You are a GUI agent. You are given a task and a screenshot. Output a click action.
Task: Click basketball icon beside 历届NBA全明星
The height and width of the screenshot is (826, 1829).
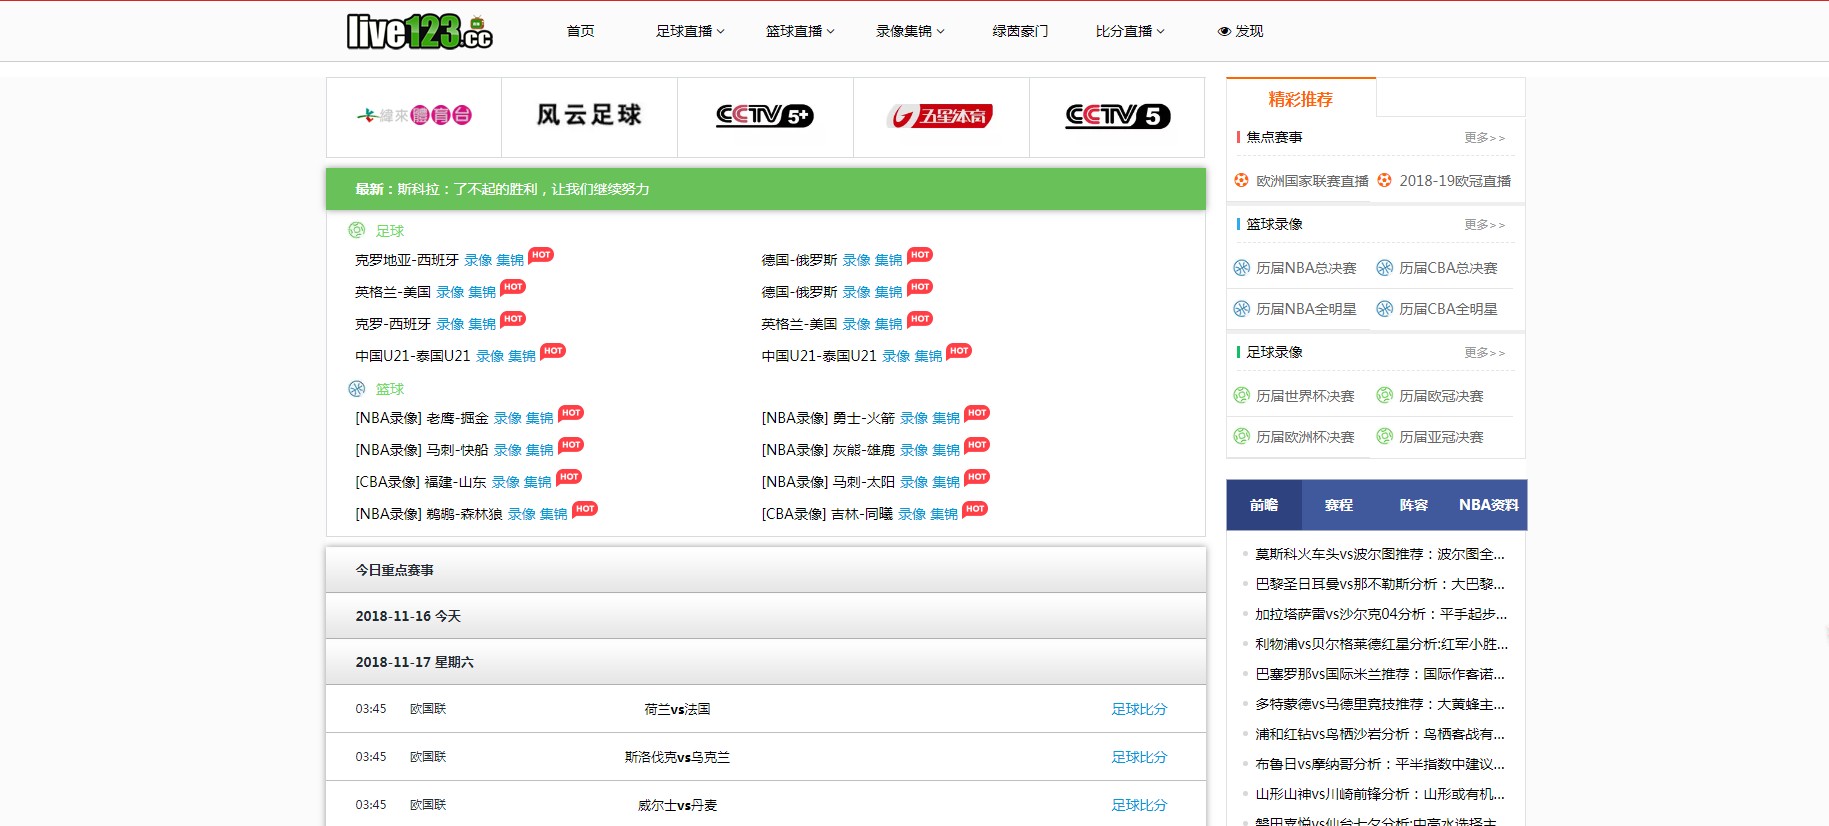[1241, 309]
